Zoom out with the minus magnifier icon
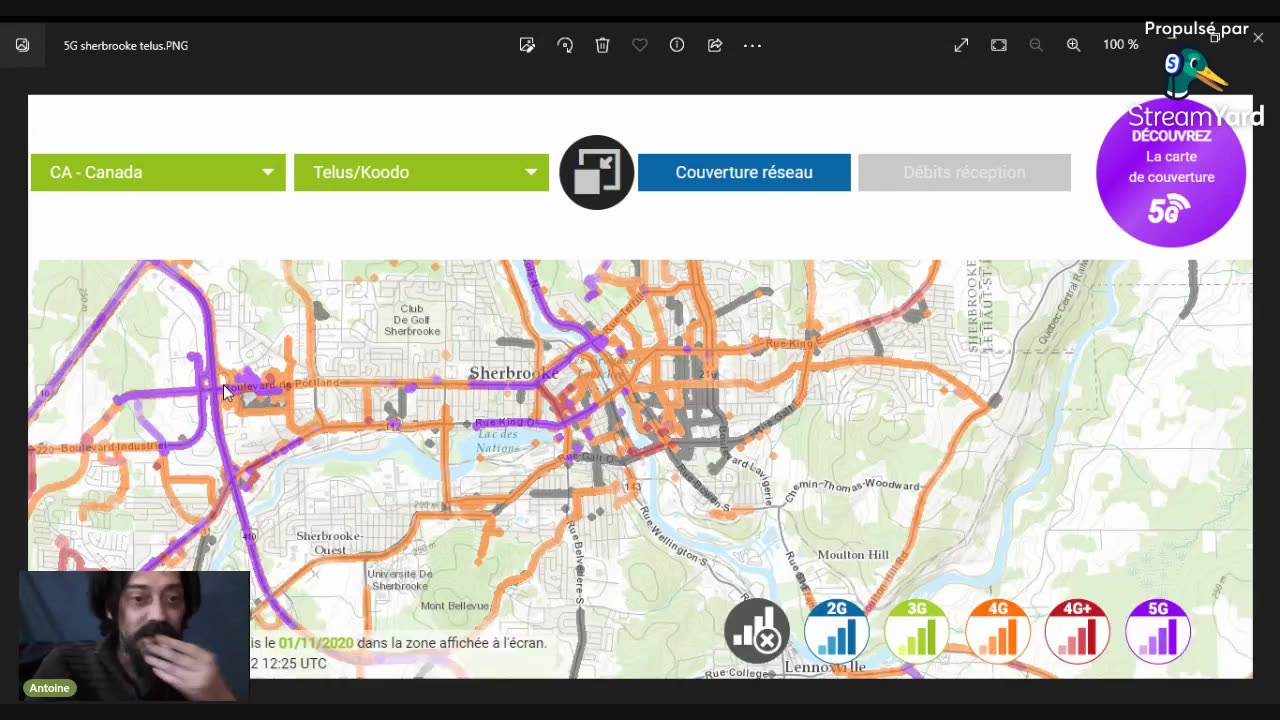 pos(1036,45)
